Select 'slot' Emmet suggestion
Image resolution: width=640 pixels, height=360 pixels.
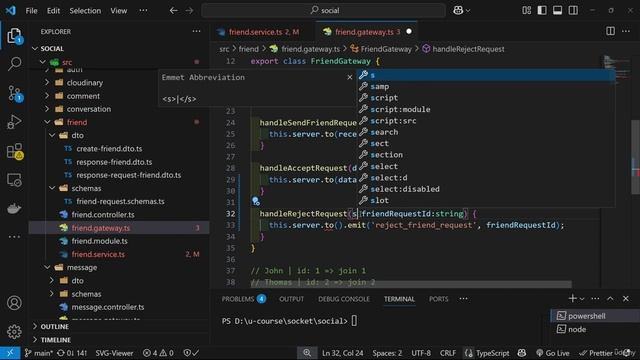point(486,200)
